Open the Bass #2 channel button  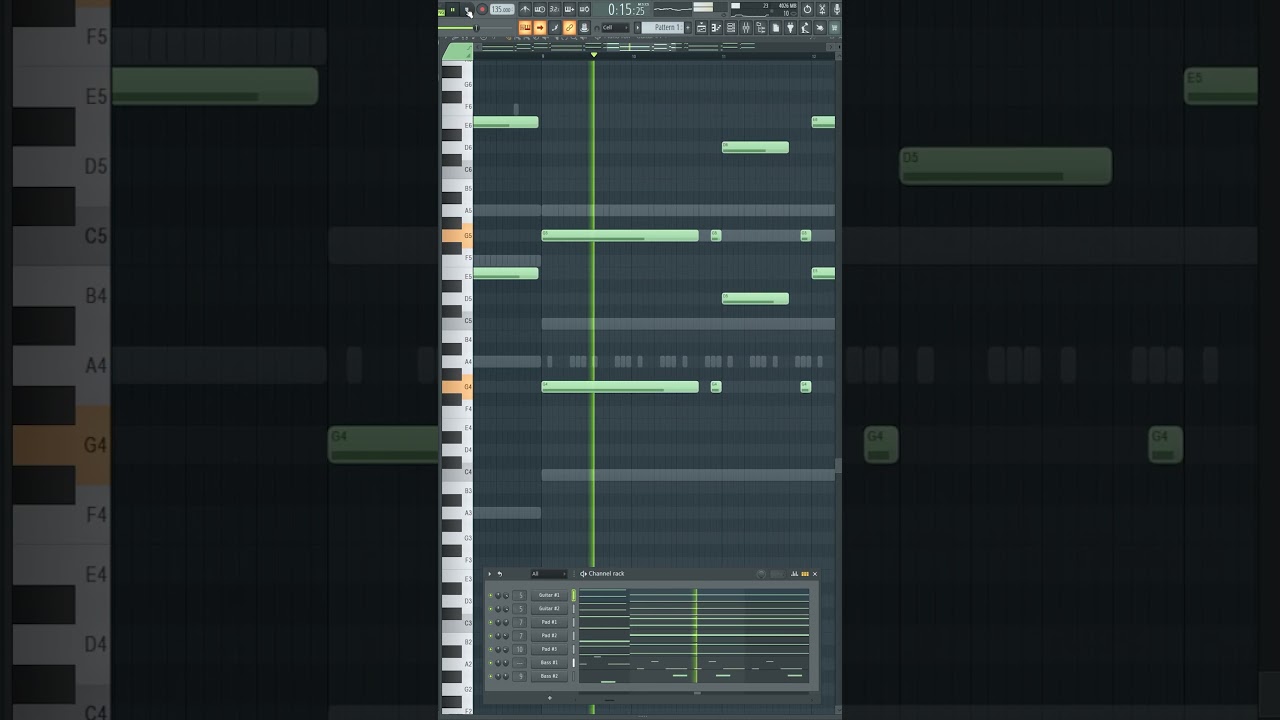(549, 676)
